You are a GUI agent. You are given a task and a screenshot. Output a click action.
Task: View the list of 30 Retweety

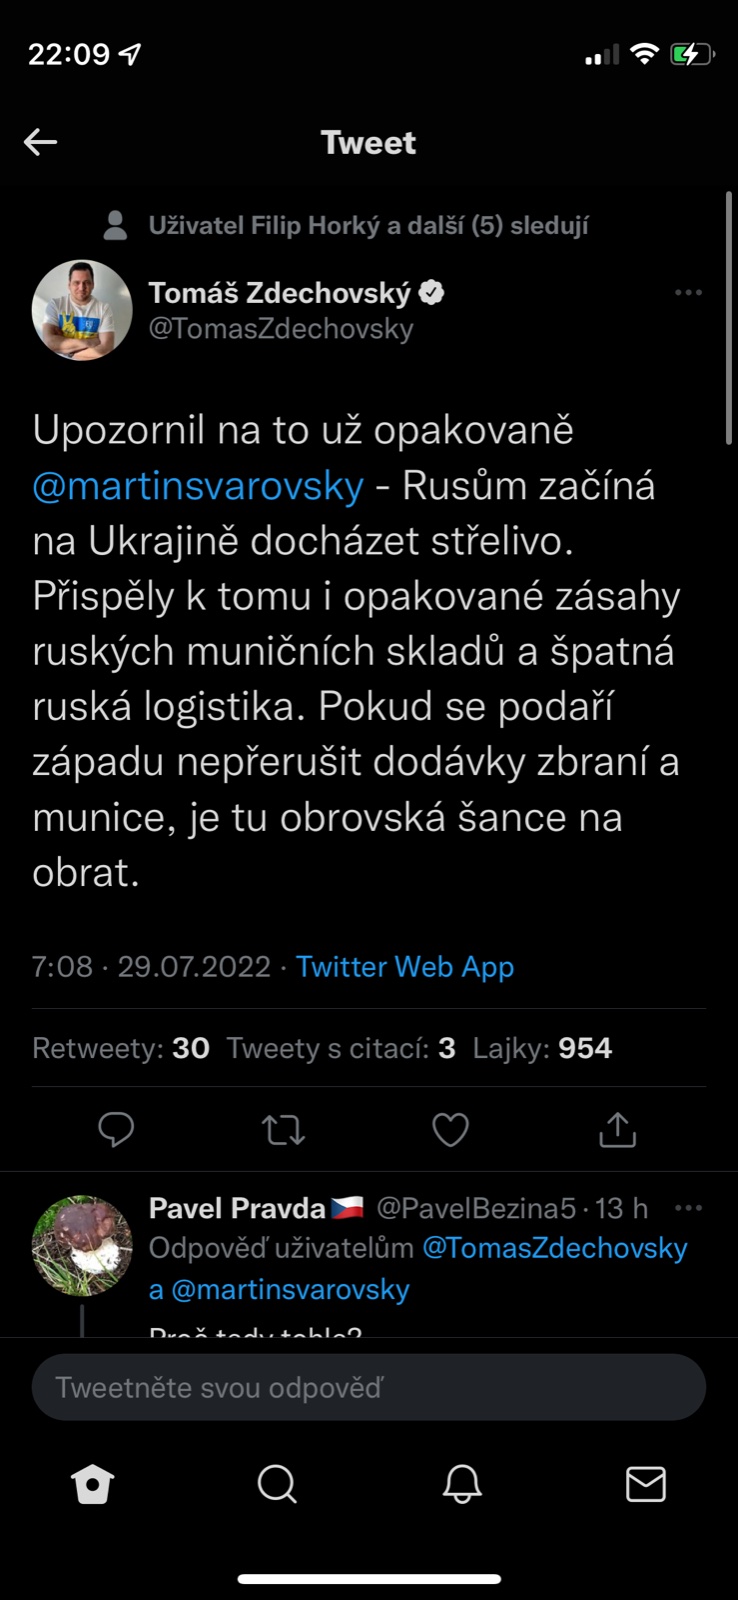click(x=121, y=1048)
